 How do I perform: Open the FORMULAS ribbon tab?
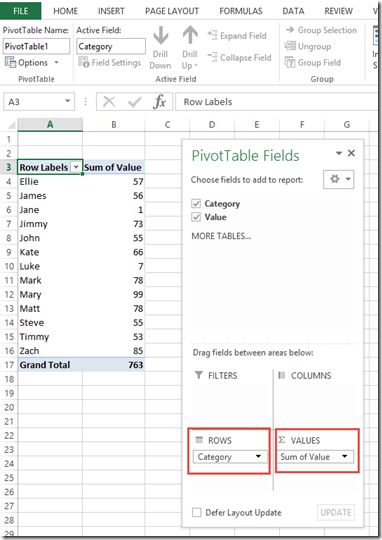click(241, 11)
